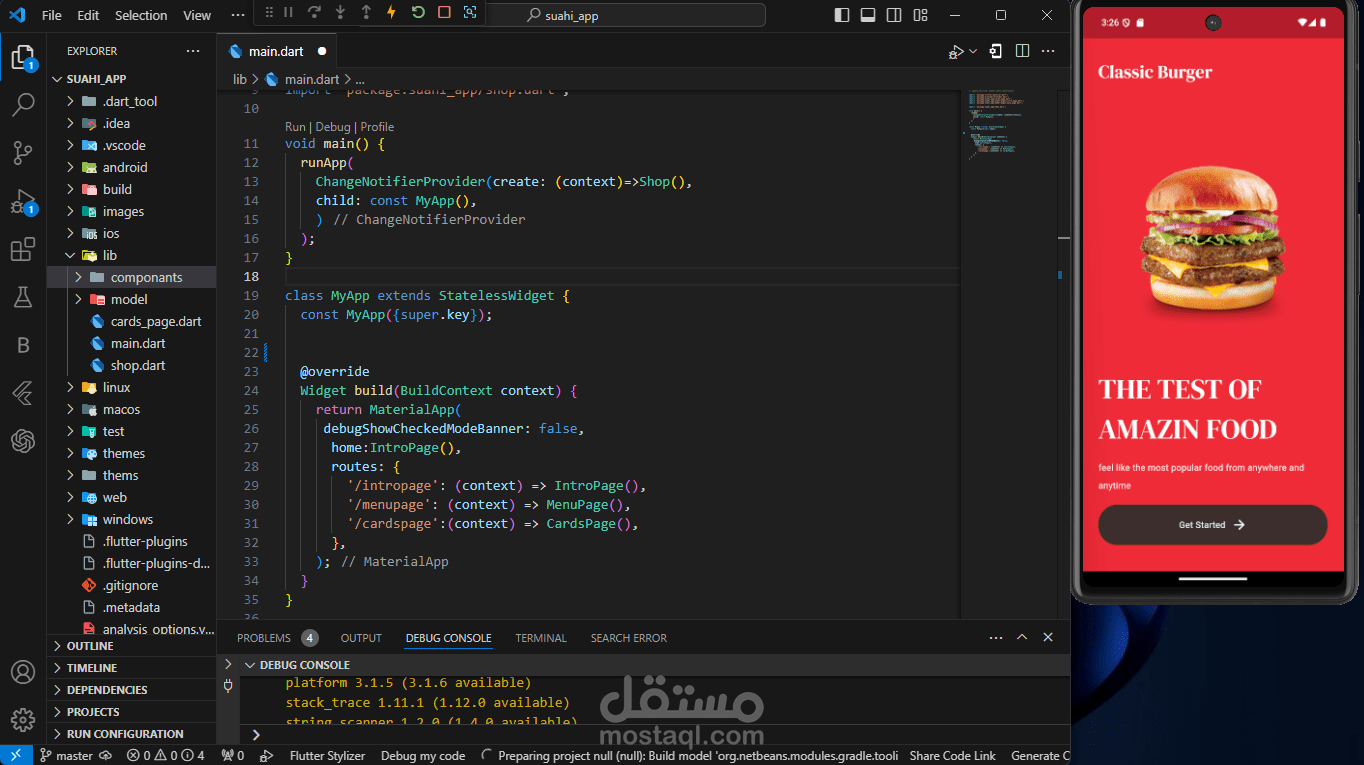Open Customize Layout icon in title bar
Viewport: 1364px width, 765px height.
pyautogui.click(x=921, y=15)
